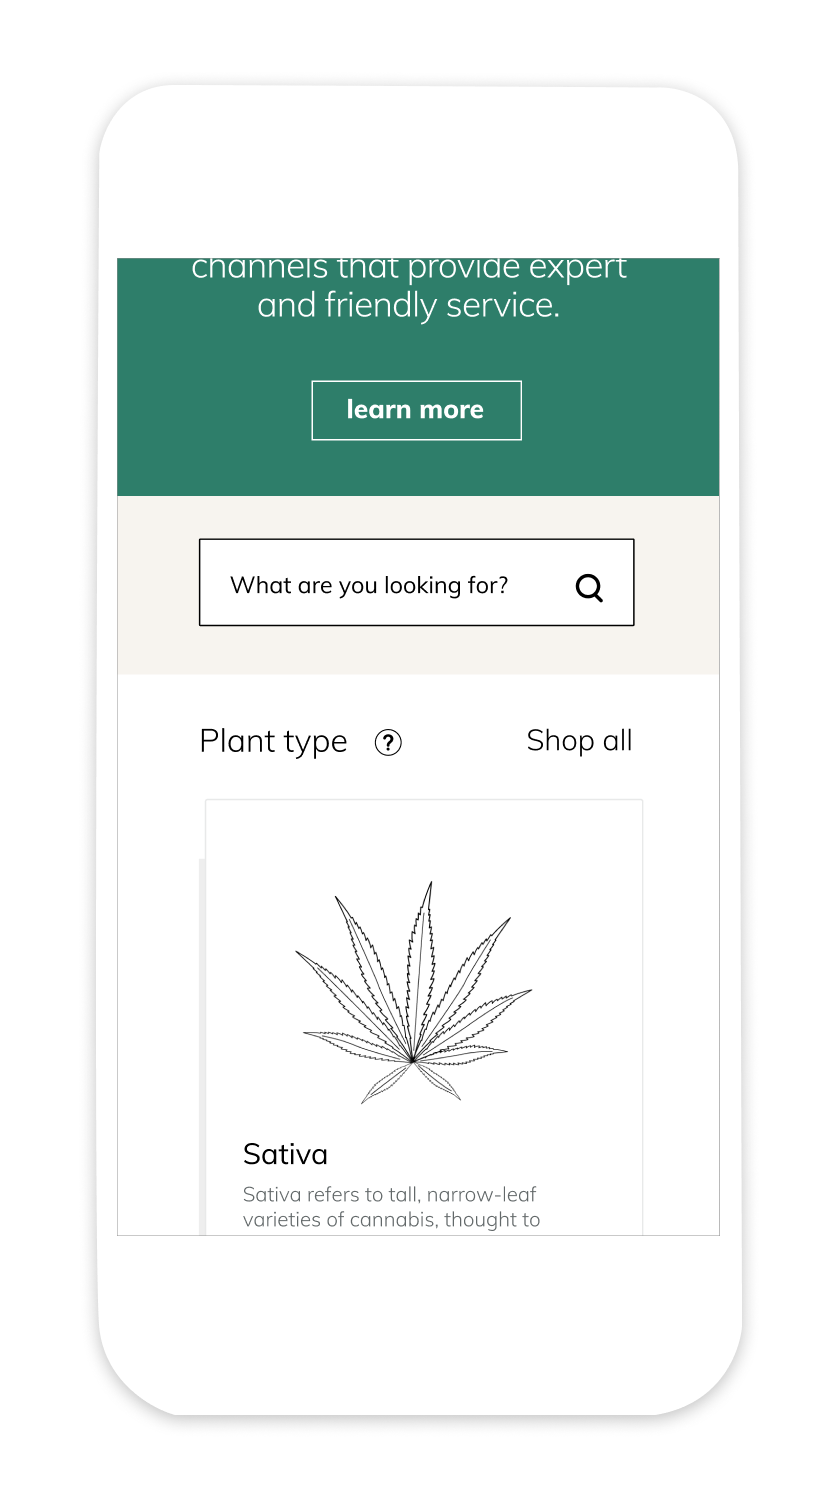The width and height of the screenshot is (838, 1500).
Task: Click the 'and friendly service.' text line
Action: [x=408, y=305]
